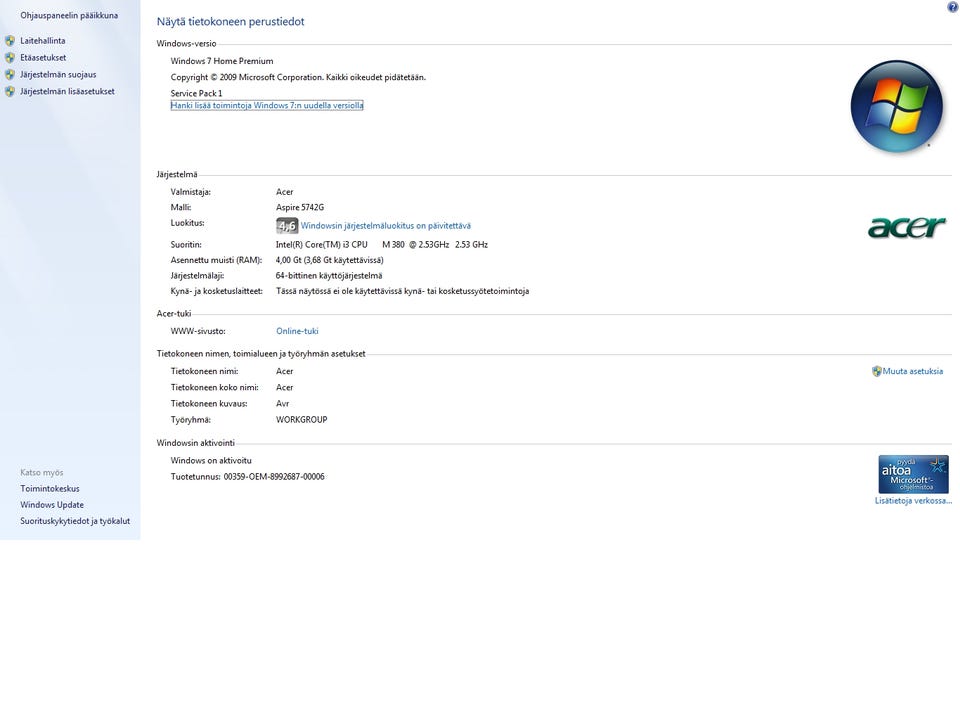Click the Acer logo image
The image size is (960, 706).
907,227
